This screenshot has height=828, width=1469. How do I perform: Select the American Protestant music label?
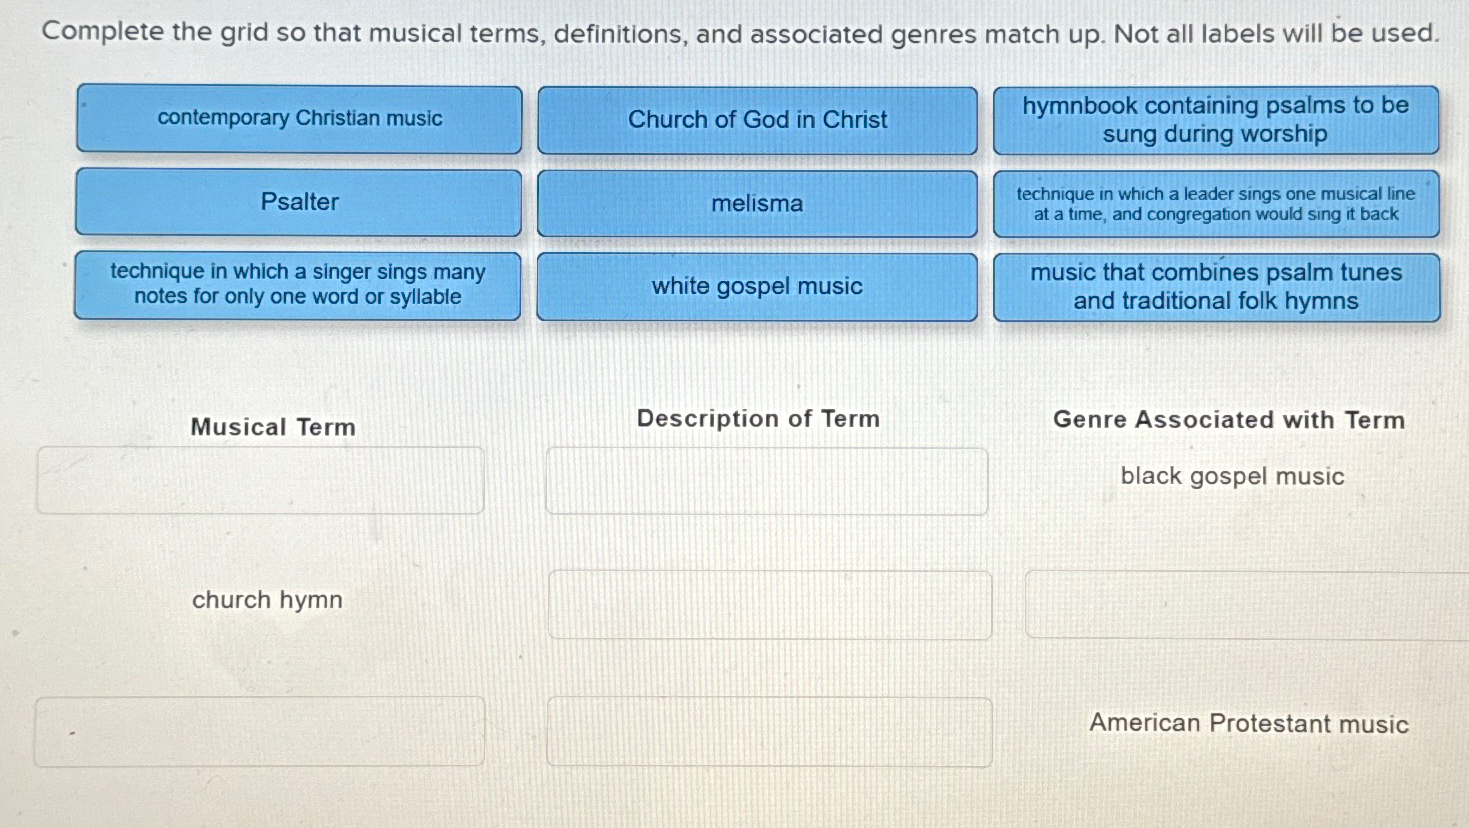coord(1248,724)
